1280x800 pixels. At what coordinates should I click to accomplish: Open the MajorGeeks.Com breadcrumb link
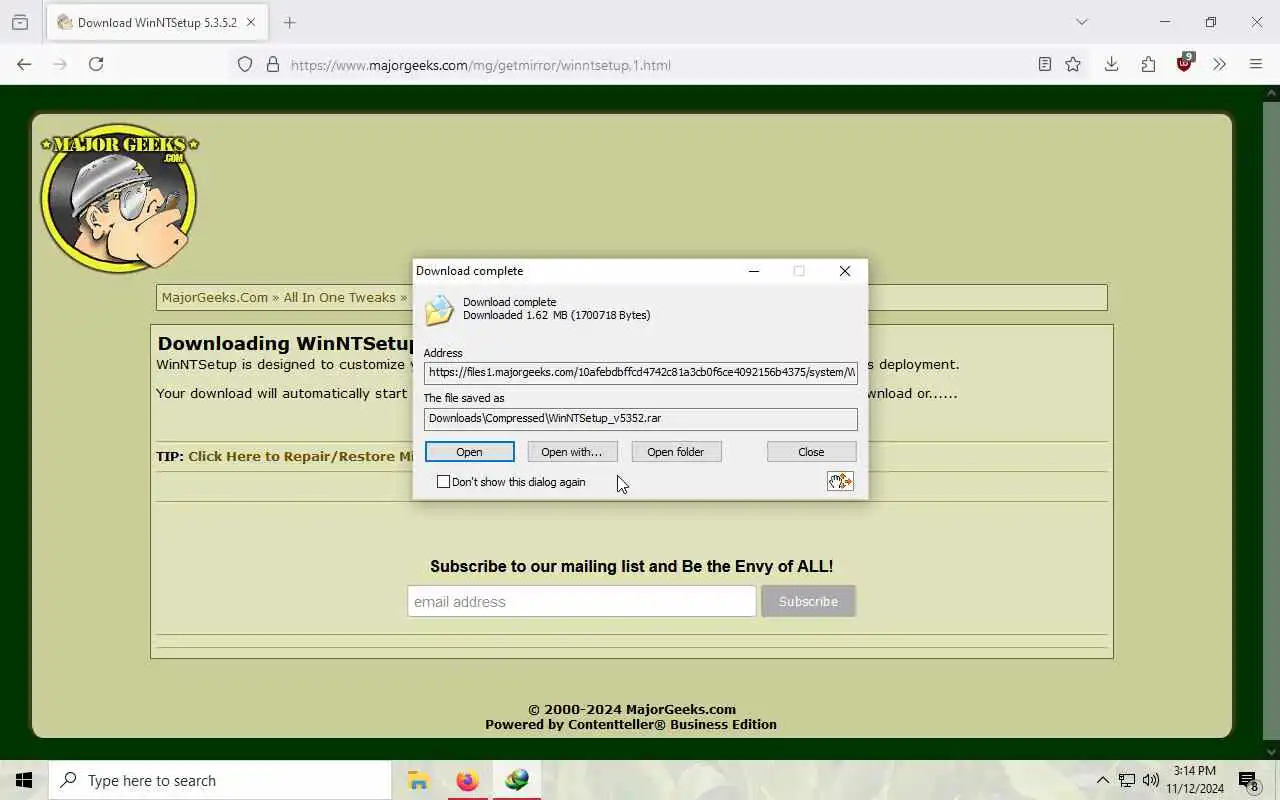click(x=215, y=297)
